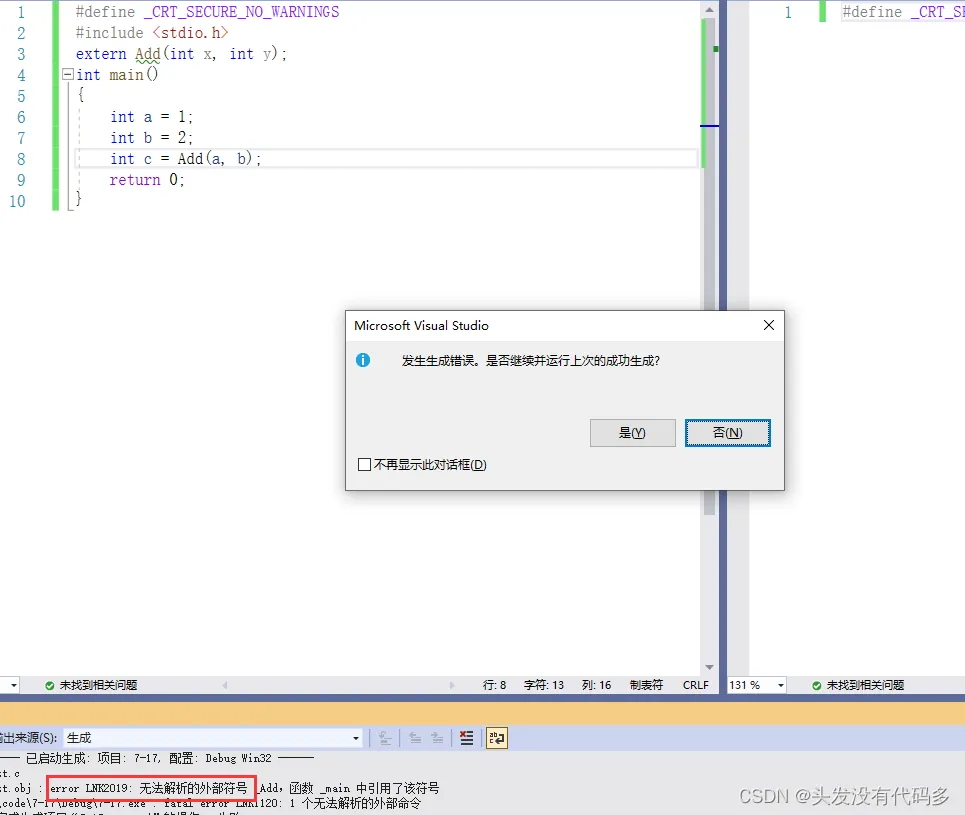Clear all output with the red X icon

coord(466,737)
